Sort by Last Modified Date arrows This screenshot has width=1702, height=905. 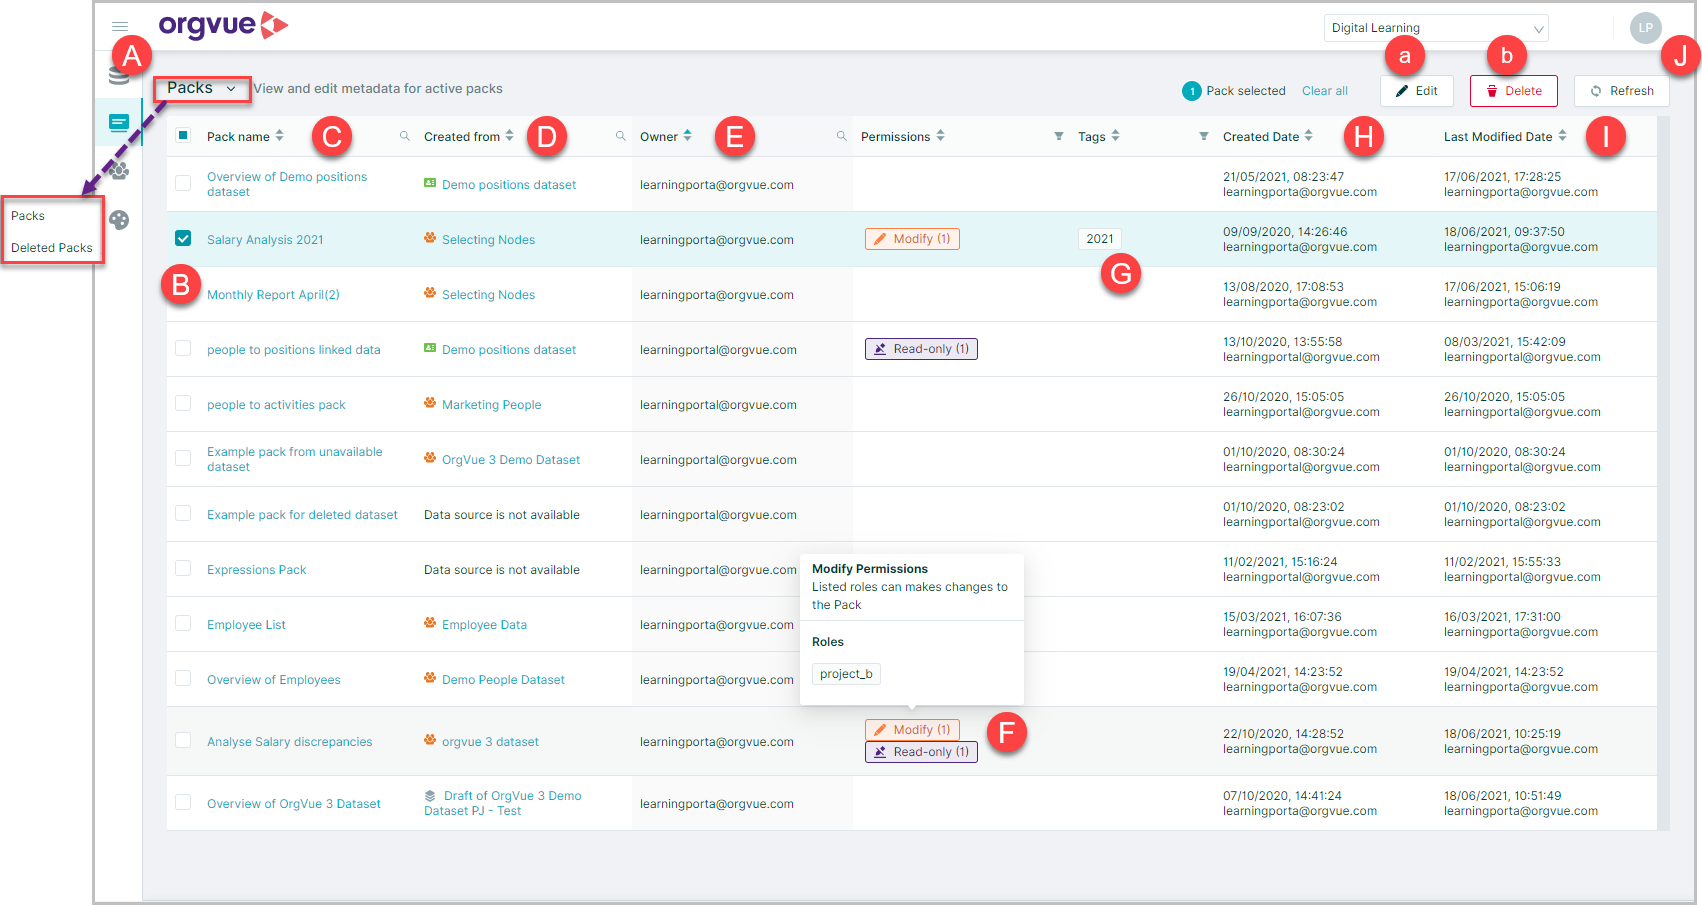[x=1562, y=135]
